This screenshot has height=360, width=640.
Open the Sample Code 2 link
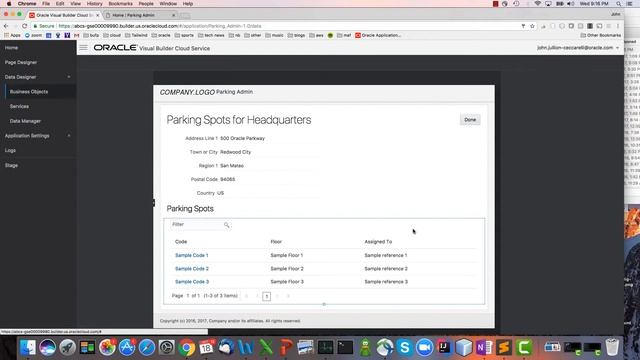point(192,269)
